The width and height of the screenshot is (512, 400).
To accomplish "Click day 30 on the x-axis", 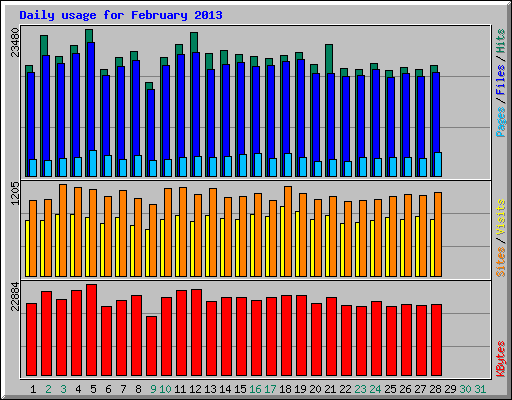I will pos(465,389).
